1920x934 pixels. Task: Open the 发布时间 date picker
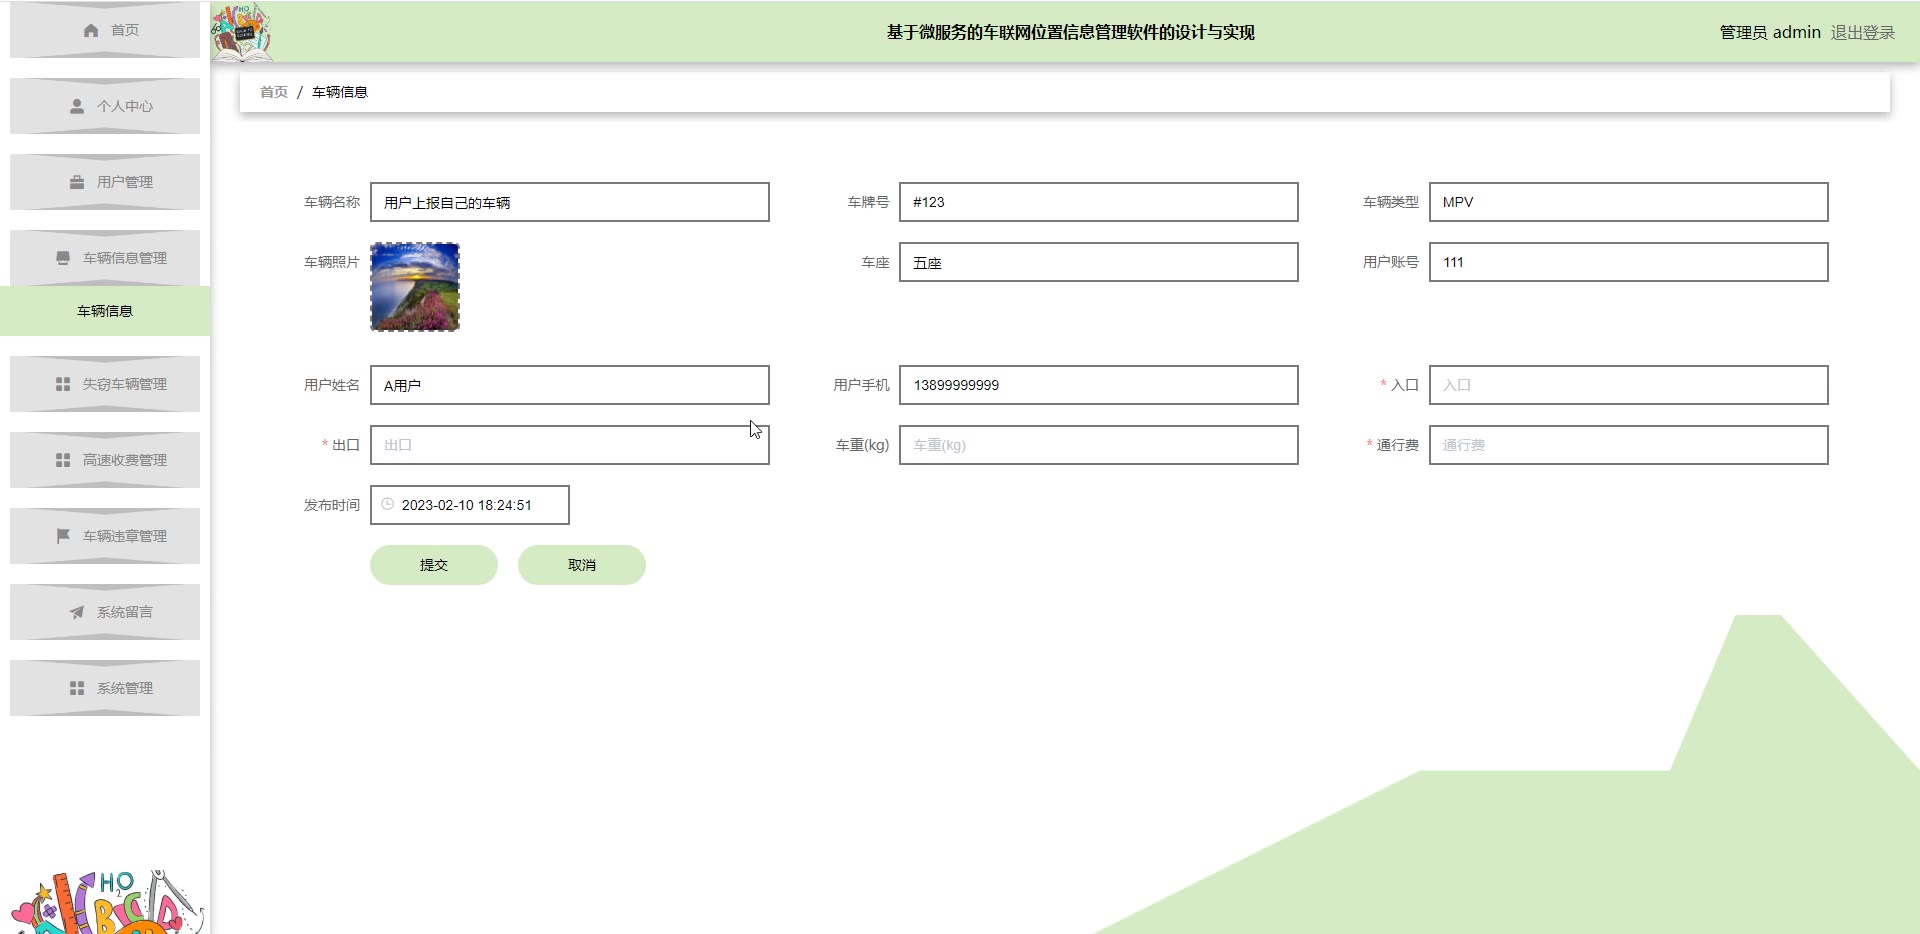[470, 505]
